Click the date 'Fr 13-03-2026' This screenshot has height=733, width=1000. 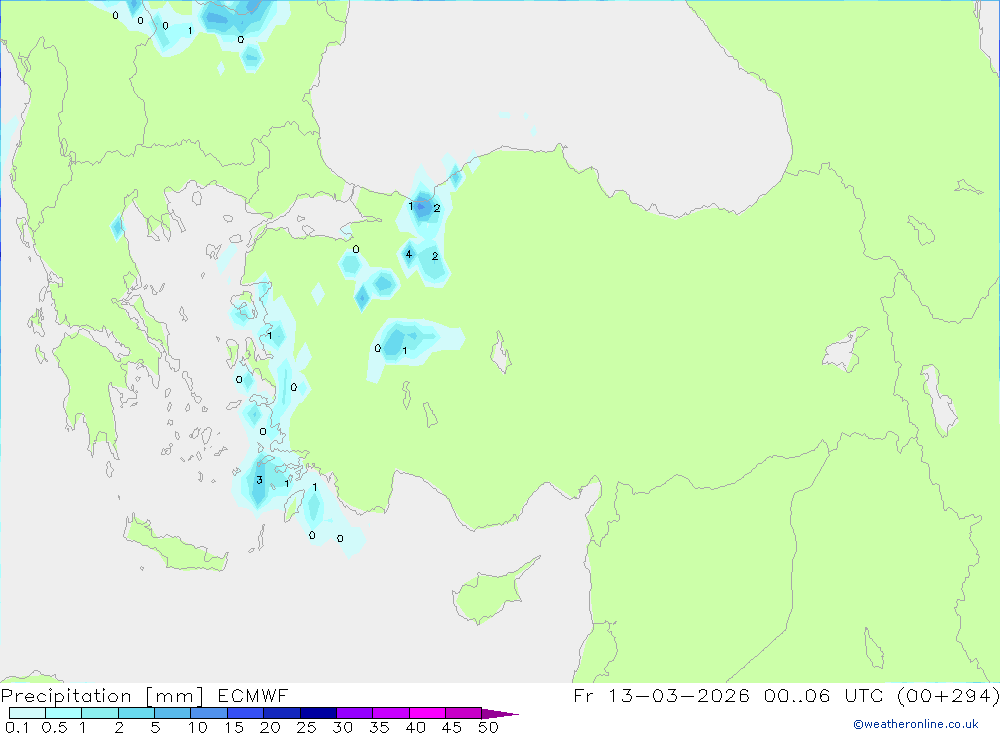(x=661, y=695)
